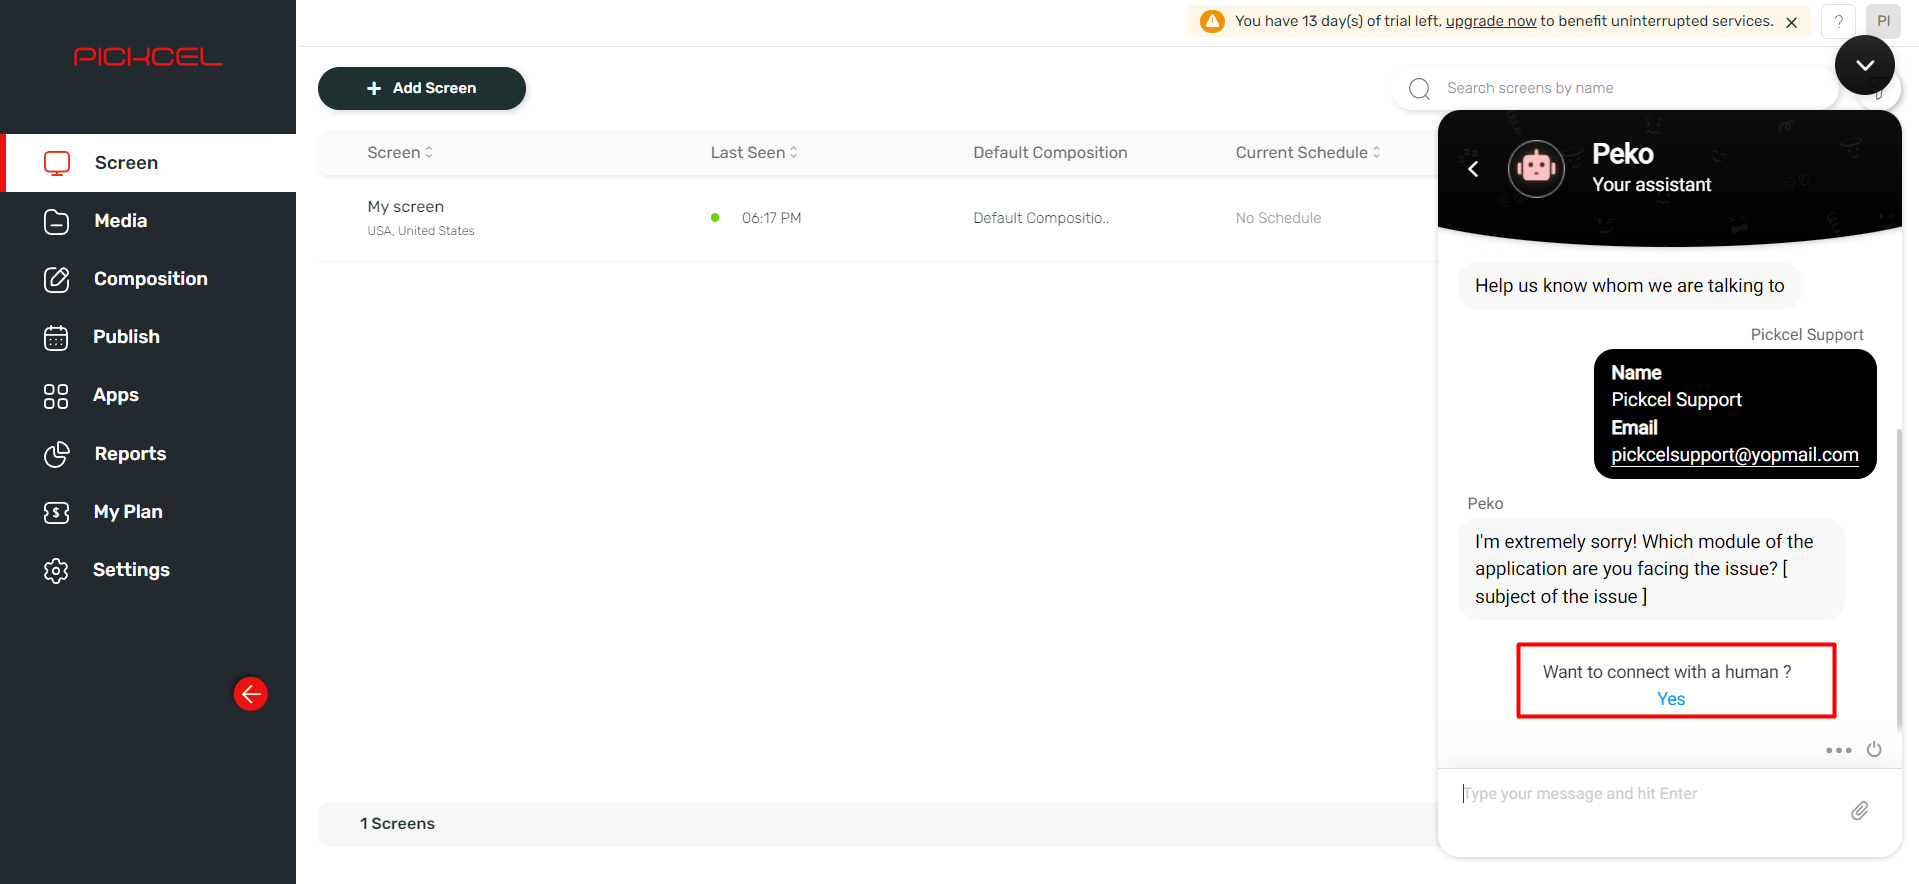Screen dimensions: 1919x884
Task: Sort table by Current Schedule column
Action: point(1307,152)
